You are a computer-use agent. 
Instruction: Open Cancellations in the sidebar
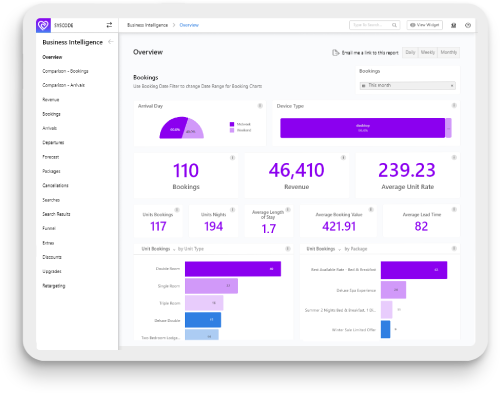point(55,185)
